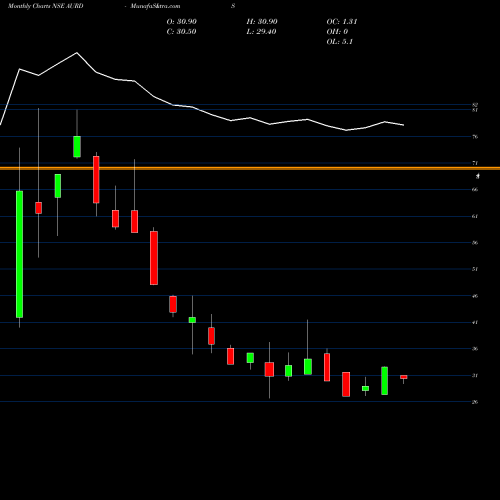Screen dimensions: 500x500
Task: Click the MunafaSutra.com watermark link text
Action: 155,6
